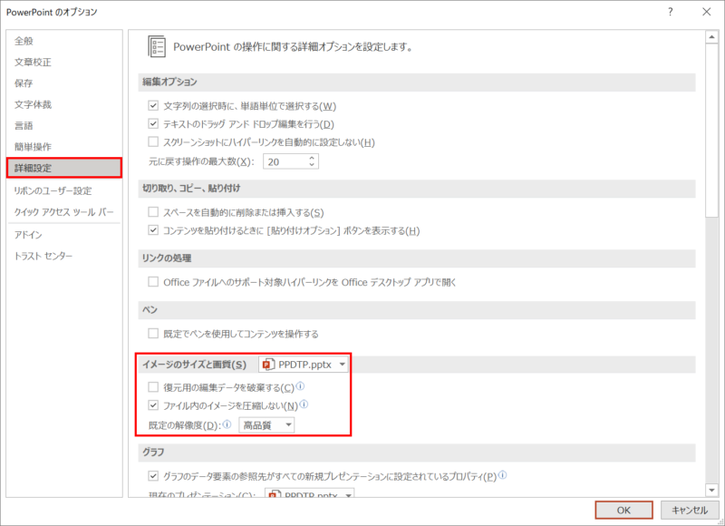Image resolution: width=725 pixels, height=526 pixels.
Task: Click the 元に戻す操作の最大数 value field
Action: 285,162
